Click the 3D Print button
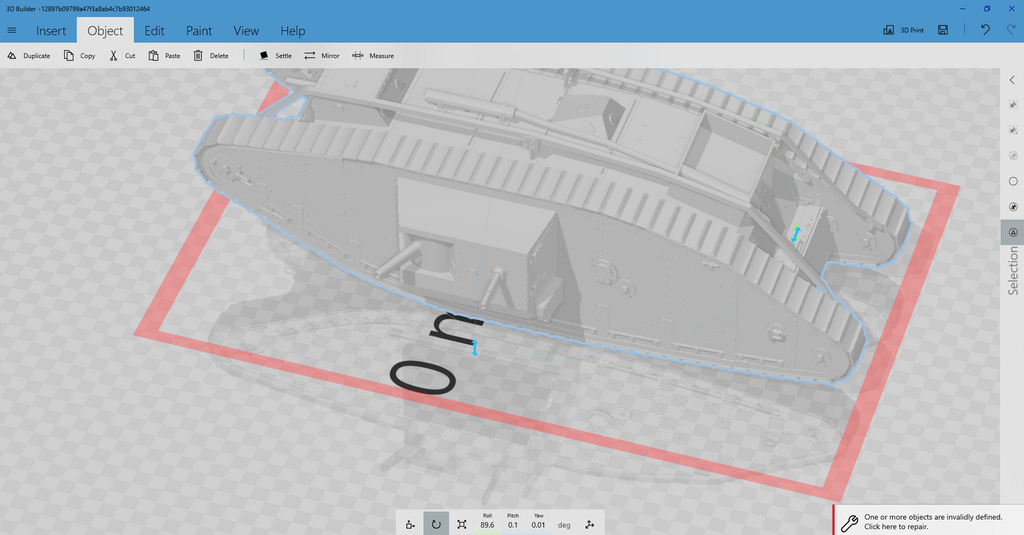Screen dimensions: 1024x535 (903, 30)
